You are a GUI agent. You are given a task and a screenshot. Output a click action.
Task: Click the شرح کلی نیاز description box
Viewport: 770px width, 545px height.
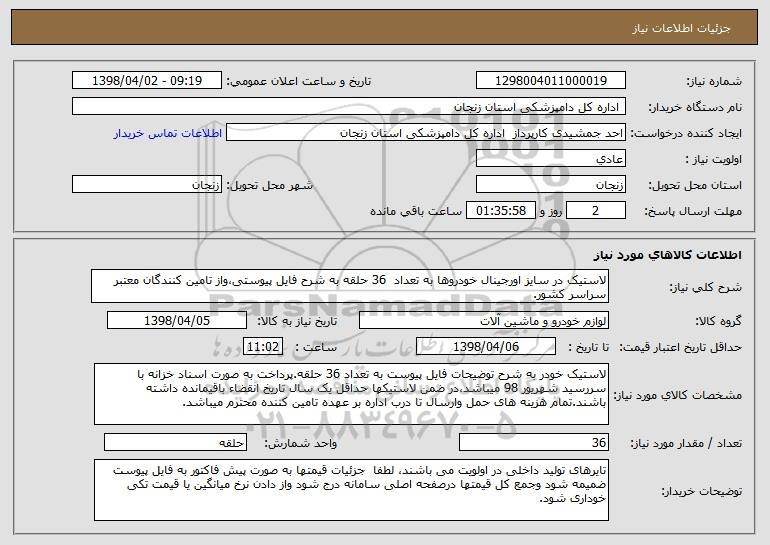(x=350, y=286)
